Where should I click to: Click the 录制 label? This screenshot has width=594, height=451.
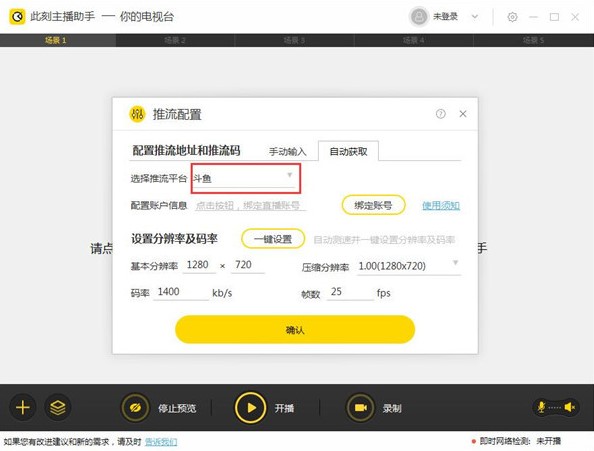point(392,408)
